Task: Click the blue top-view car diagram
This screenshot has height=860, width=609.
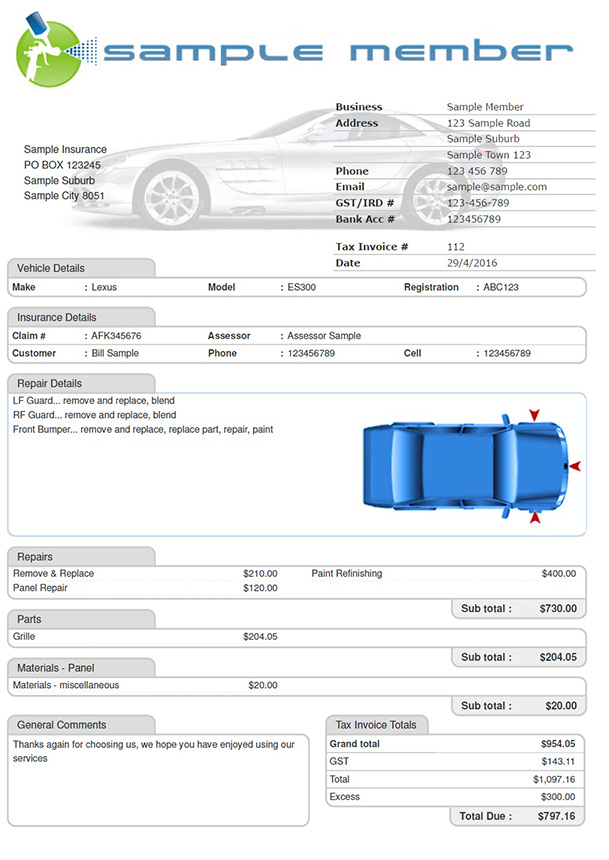Action: click(x=462, y=466)
